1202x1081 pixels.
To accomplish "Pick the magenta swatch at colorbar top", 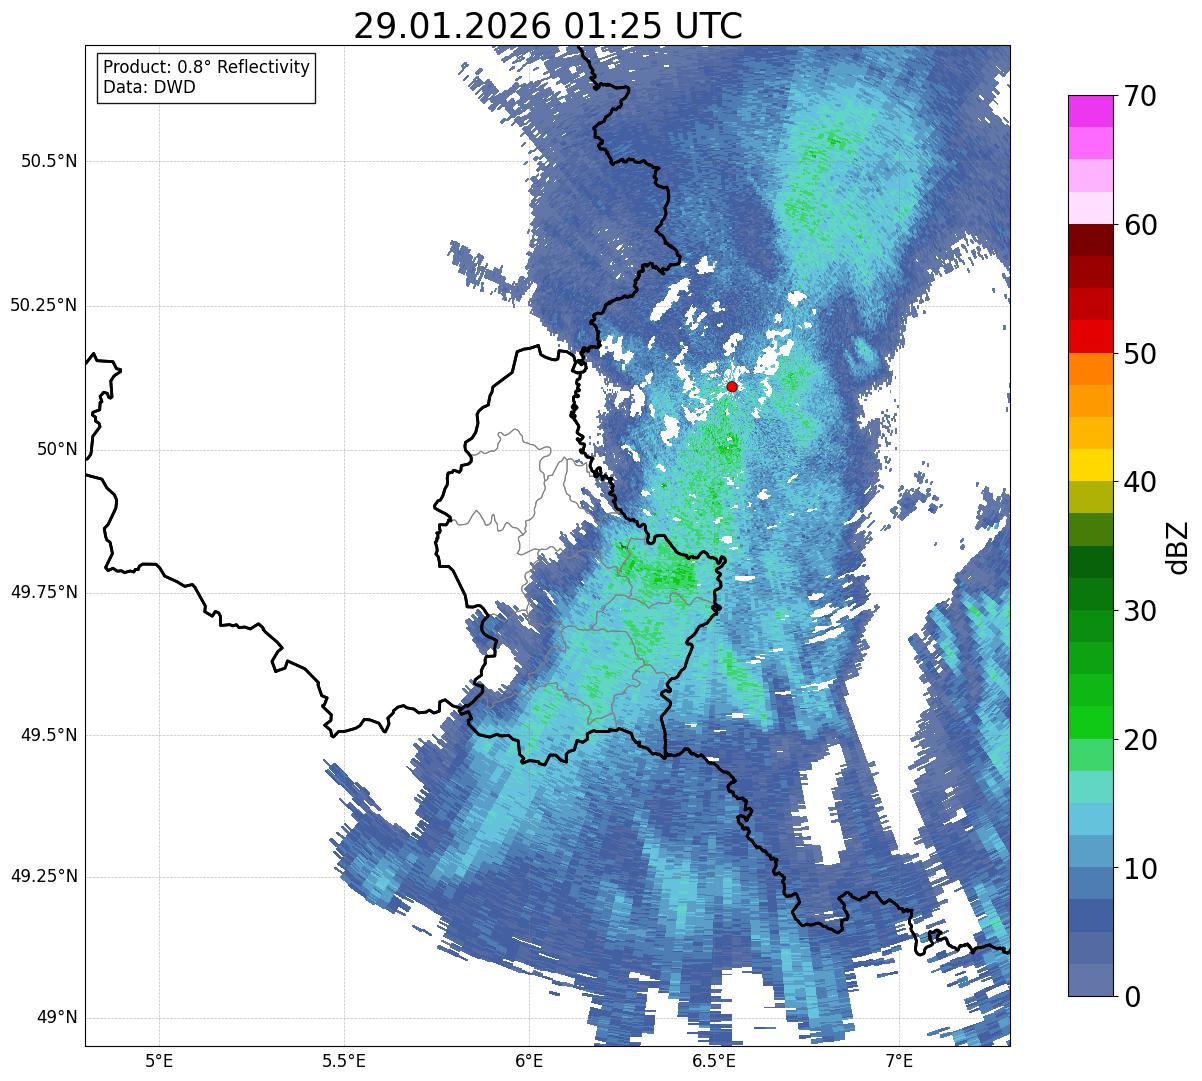I will [x=1091, y=112].
